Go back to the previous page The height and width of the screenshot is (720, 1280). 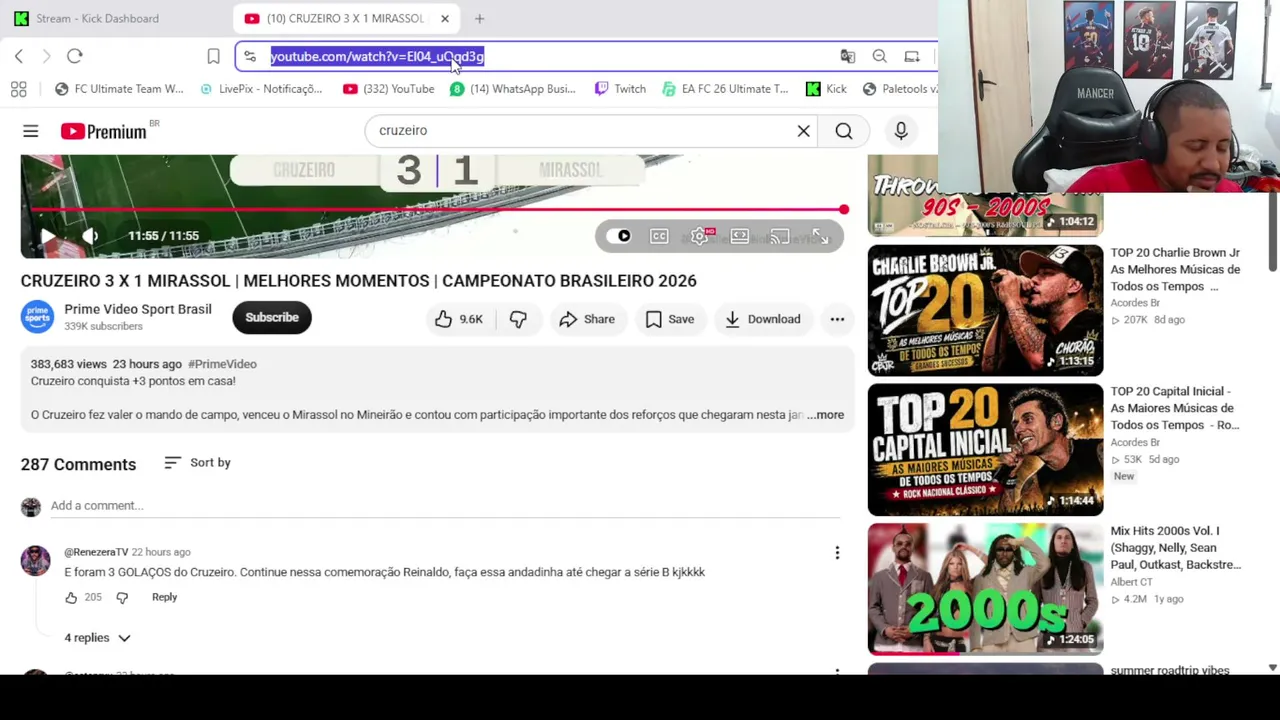pos(19,56)
